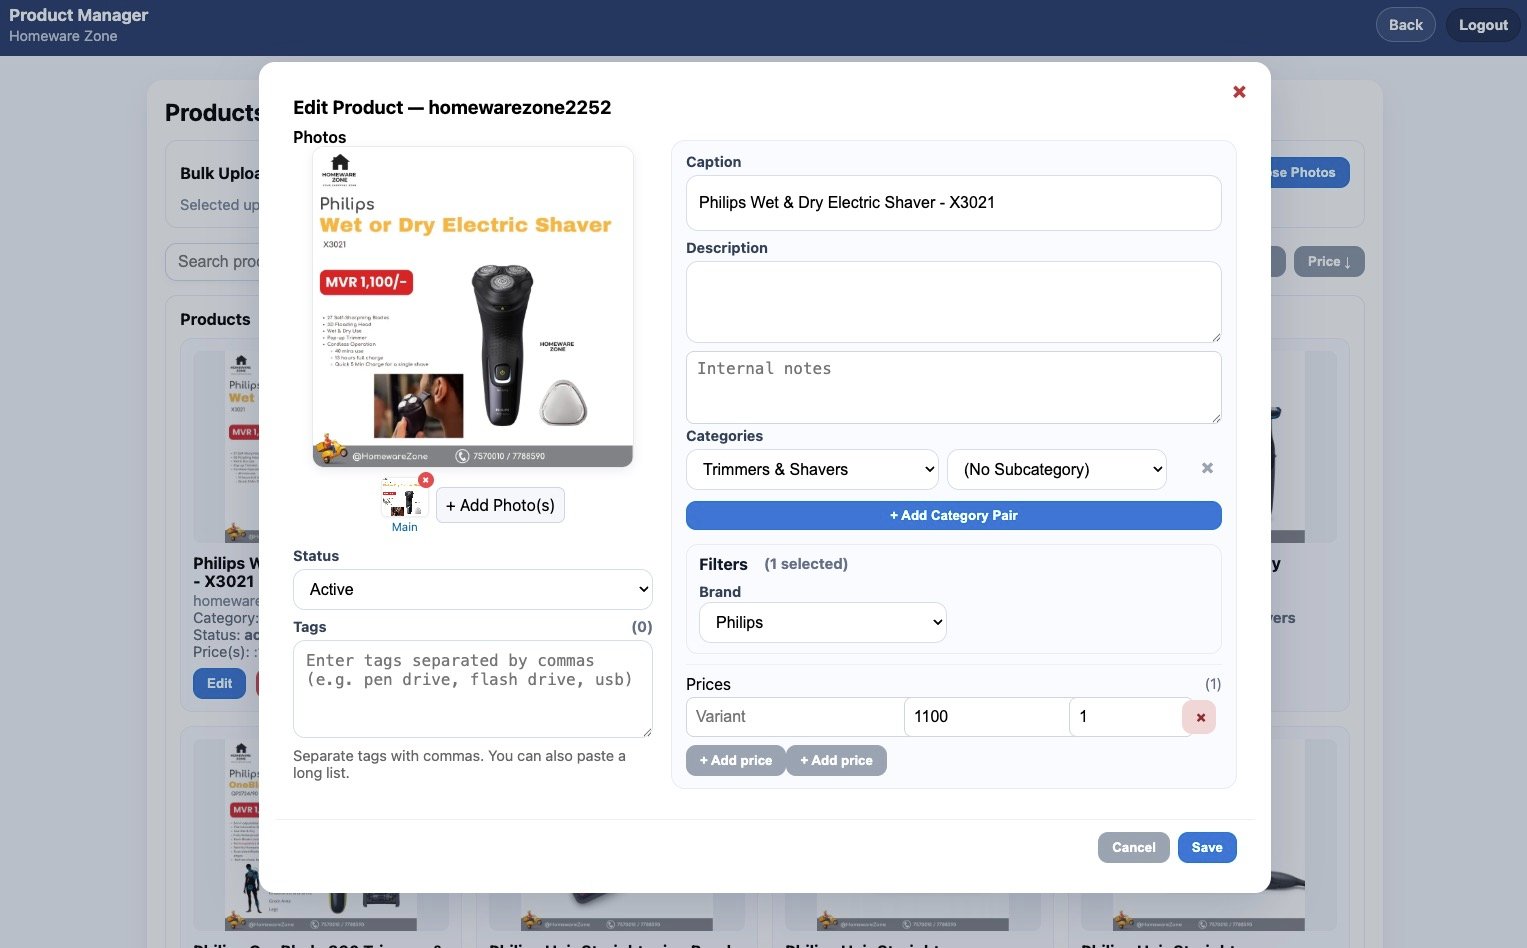Delete the price row via the red x icon

(x=1199, y=717)
